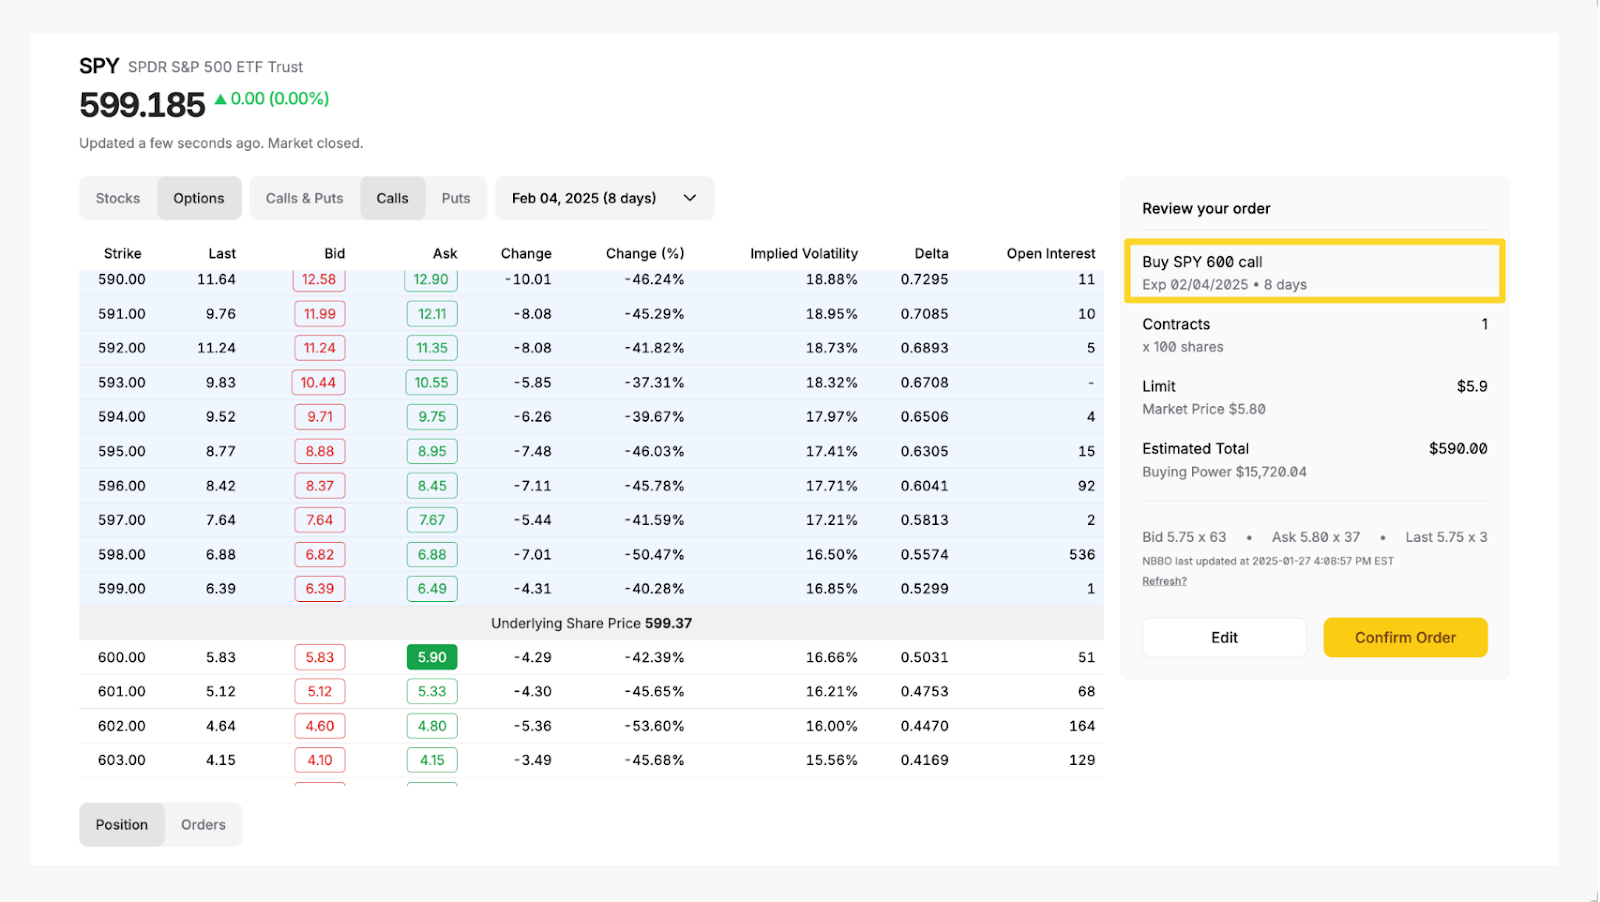Image resolution: width=1600 pixels, height=902 pixels.
Task: Click the Last column header
Action: click(222, 253)
